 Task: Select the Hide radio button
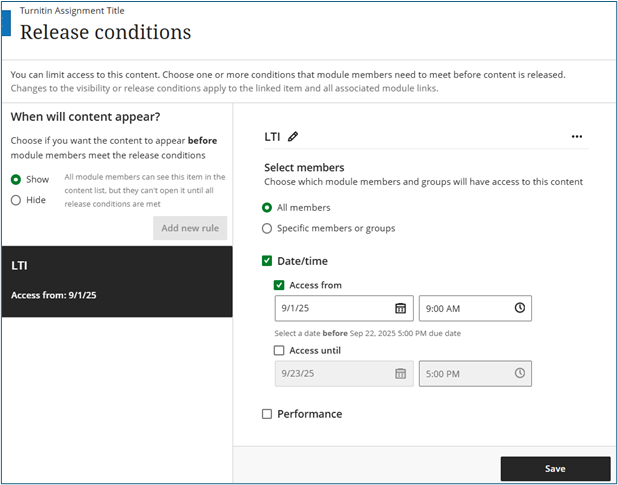pyautogui.click(x=16, y=200)
